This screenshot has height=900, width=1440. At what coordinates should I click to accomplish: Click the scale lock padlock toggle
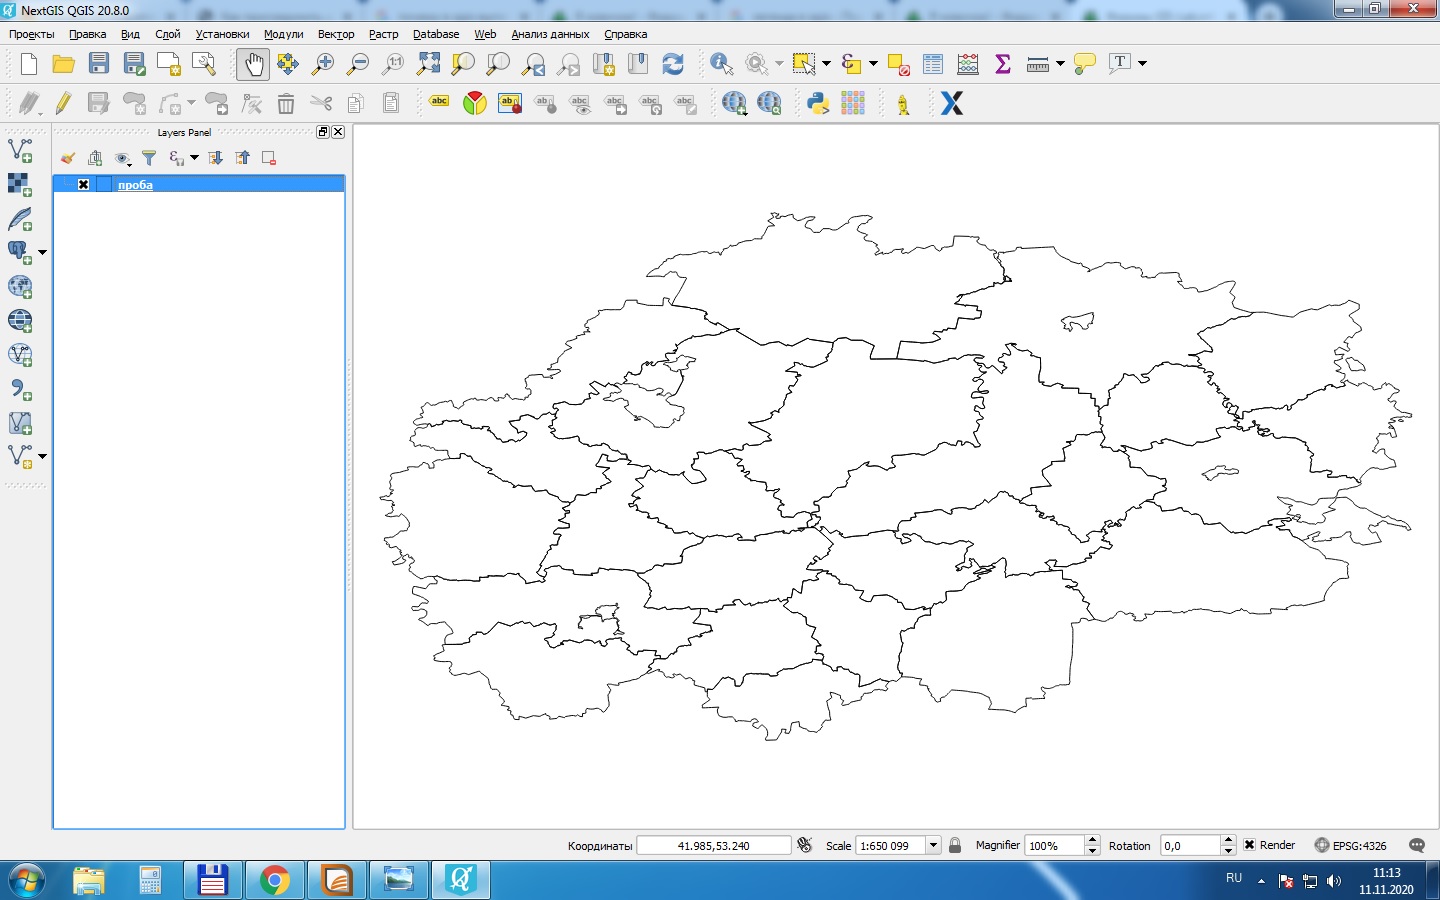coord(956,845)
